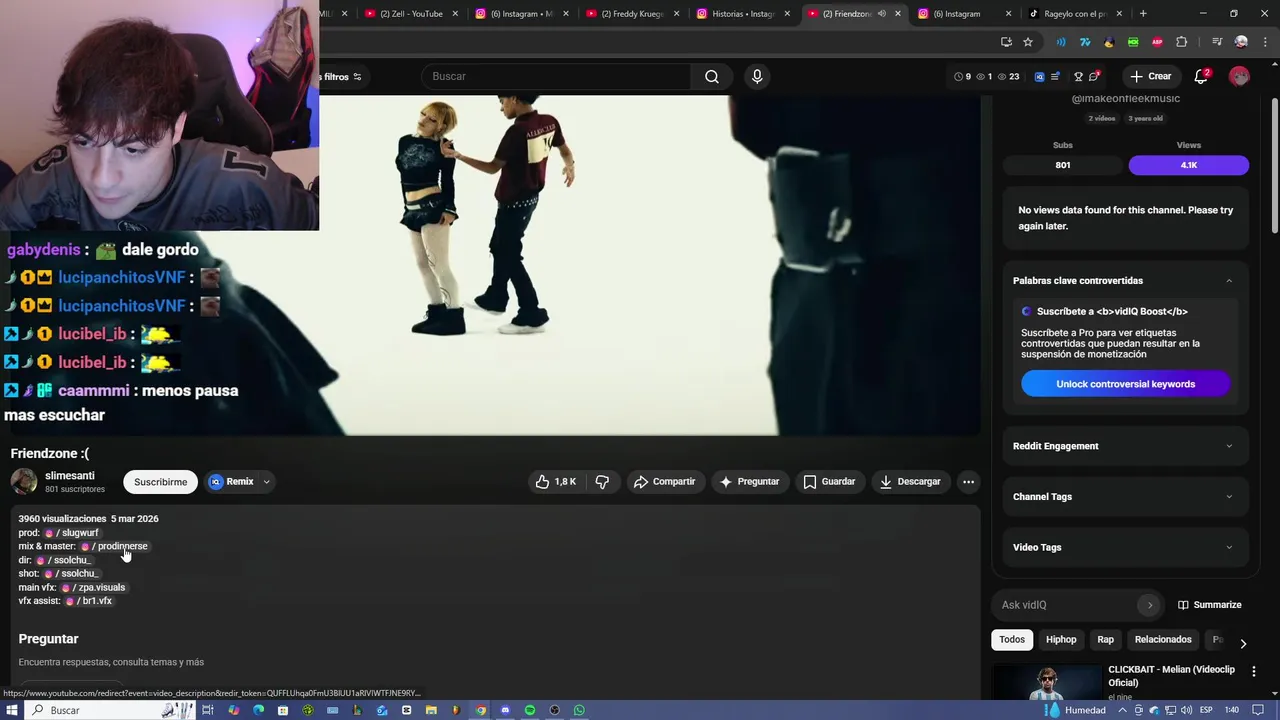Click Unlock controversial keywords button

(1125, 384)
